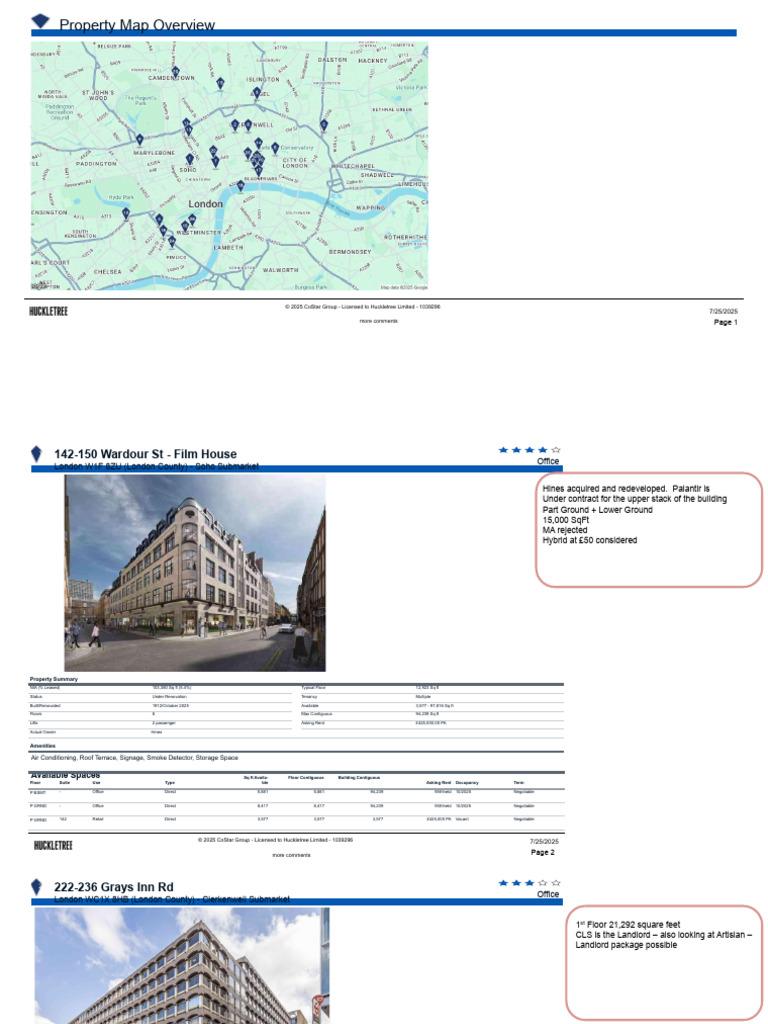This screenshot has height=1024, width=768.
Task: Click the first filled star of Wardour St rating
Action: click(503, 450)
